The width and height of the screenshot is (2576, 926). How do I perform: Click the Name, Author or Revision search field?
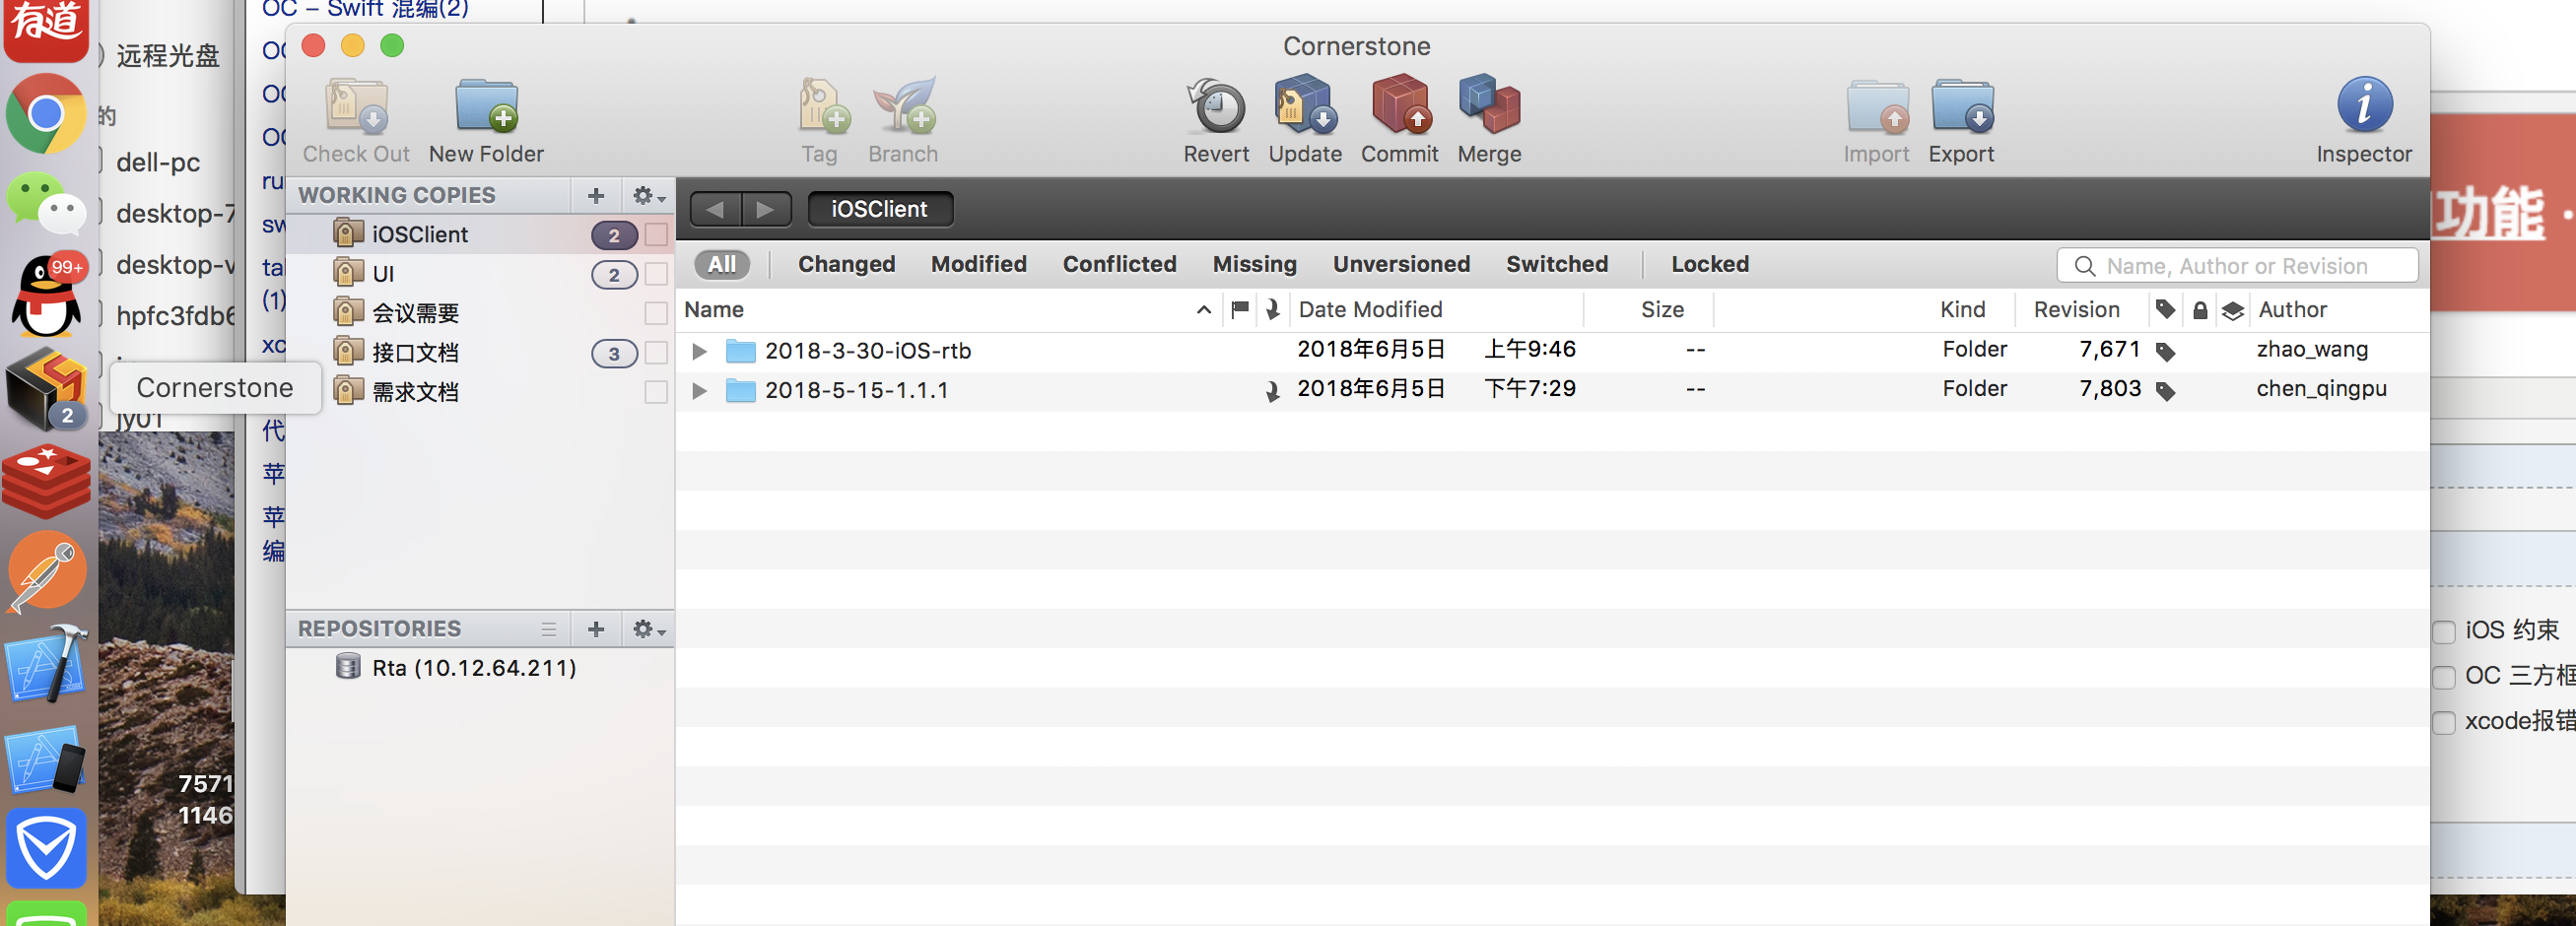pos(2237,265)
